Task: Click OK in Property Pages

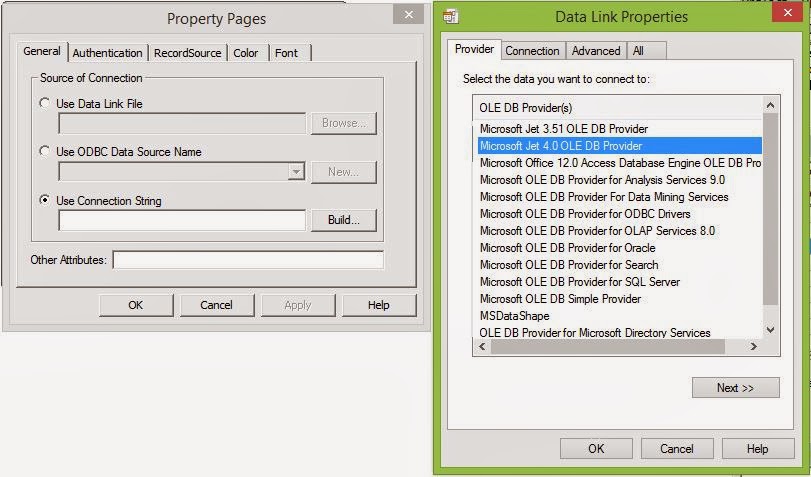Action: pos(136,305)
